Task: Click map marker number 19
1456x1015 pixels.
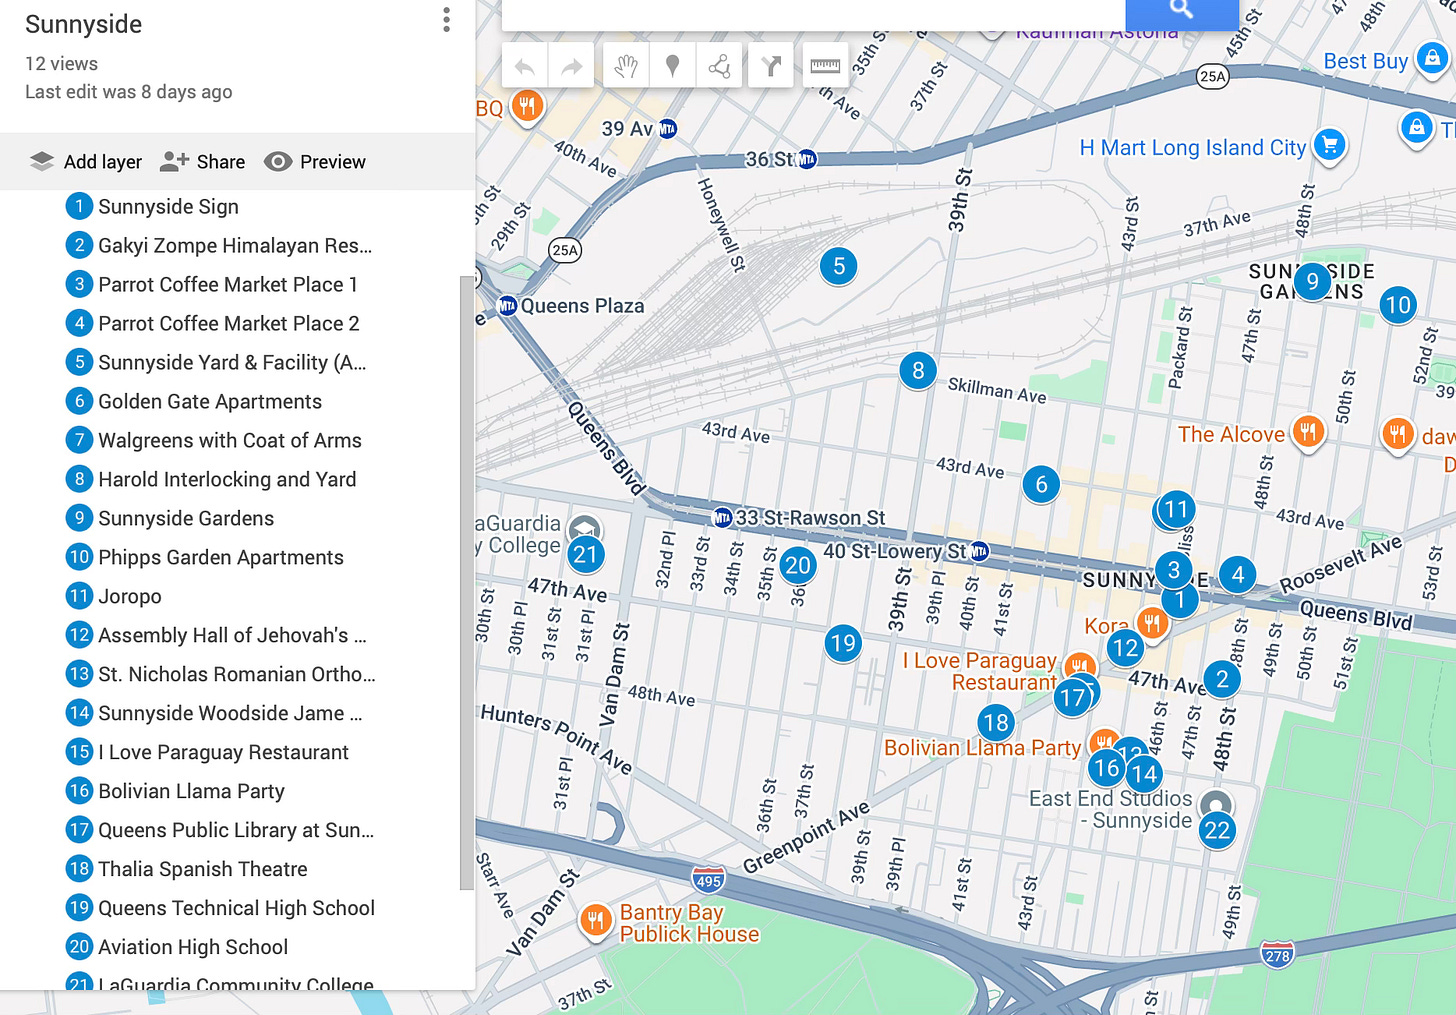Action: point(843,643)
